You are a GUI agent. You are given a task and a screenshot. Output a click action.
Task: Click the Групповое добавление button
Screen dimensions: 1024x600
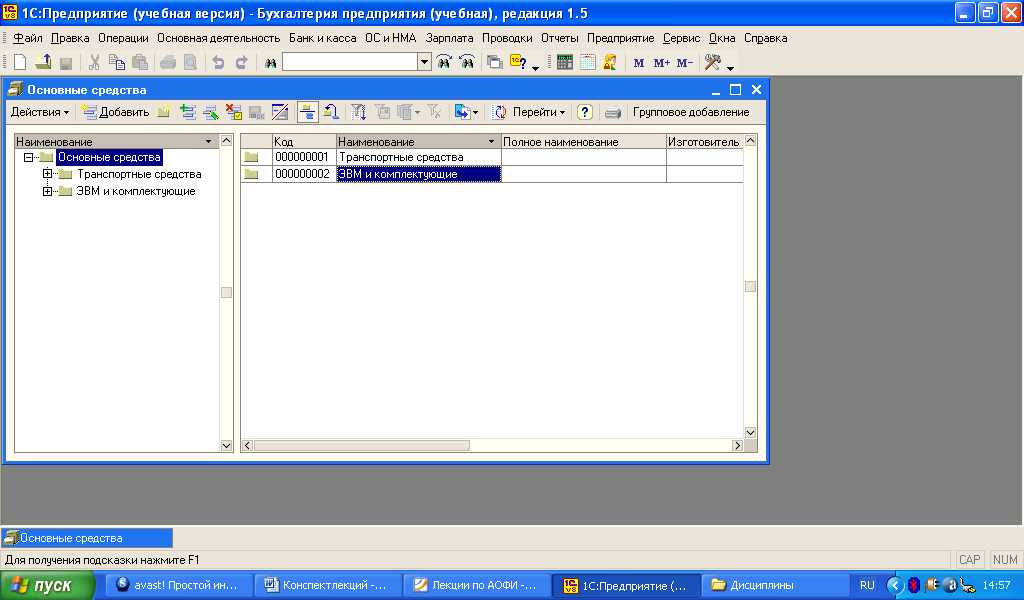[691, 112]
